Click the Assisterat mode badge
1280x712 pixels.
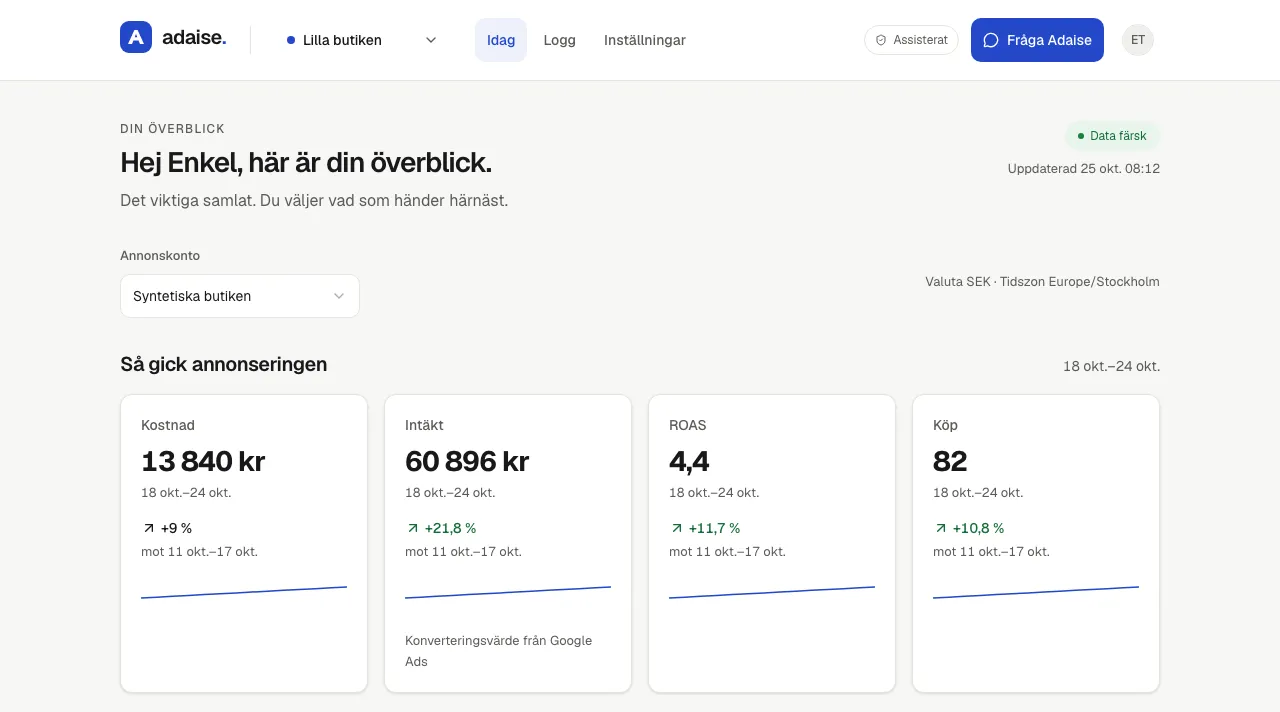pyautogui.click(x=911, y=40)
